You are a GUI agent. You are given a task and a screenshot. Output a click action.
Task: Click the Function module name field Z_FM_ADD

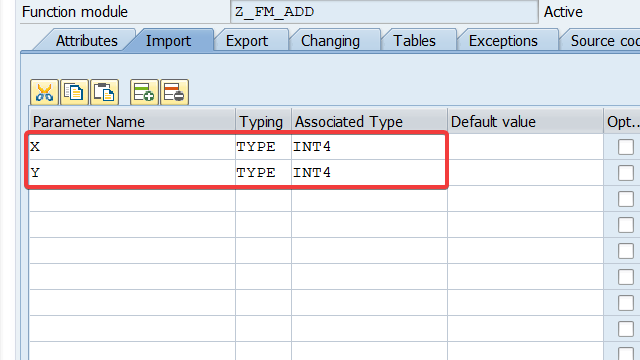tap(384, 12)
